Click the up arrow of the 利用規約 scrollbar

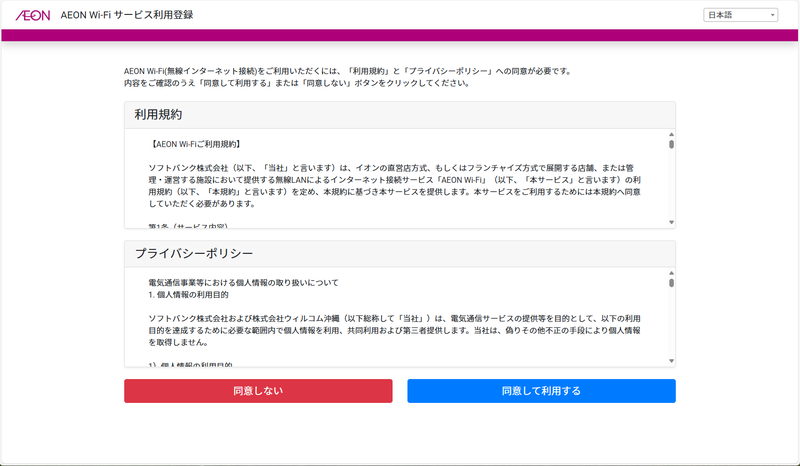pyautogui.click(x=671, y=135)
